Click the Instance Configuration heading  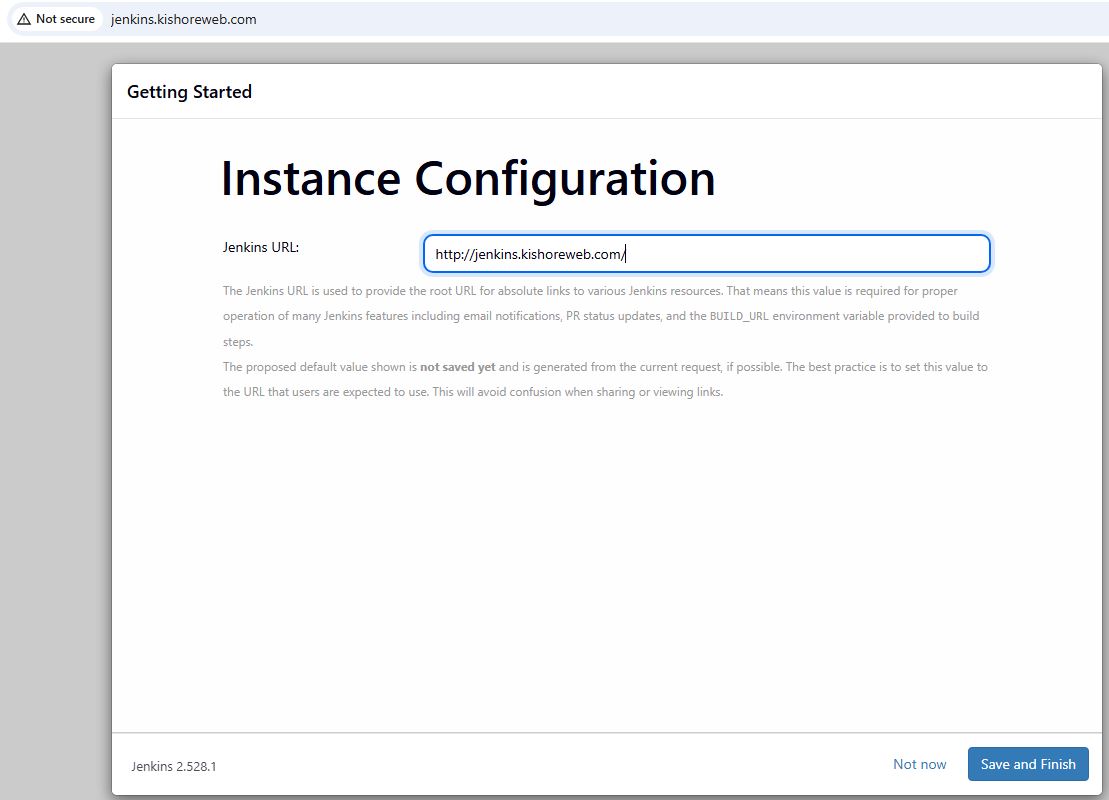pyautogui.click(x=467, y=179)
